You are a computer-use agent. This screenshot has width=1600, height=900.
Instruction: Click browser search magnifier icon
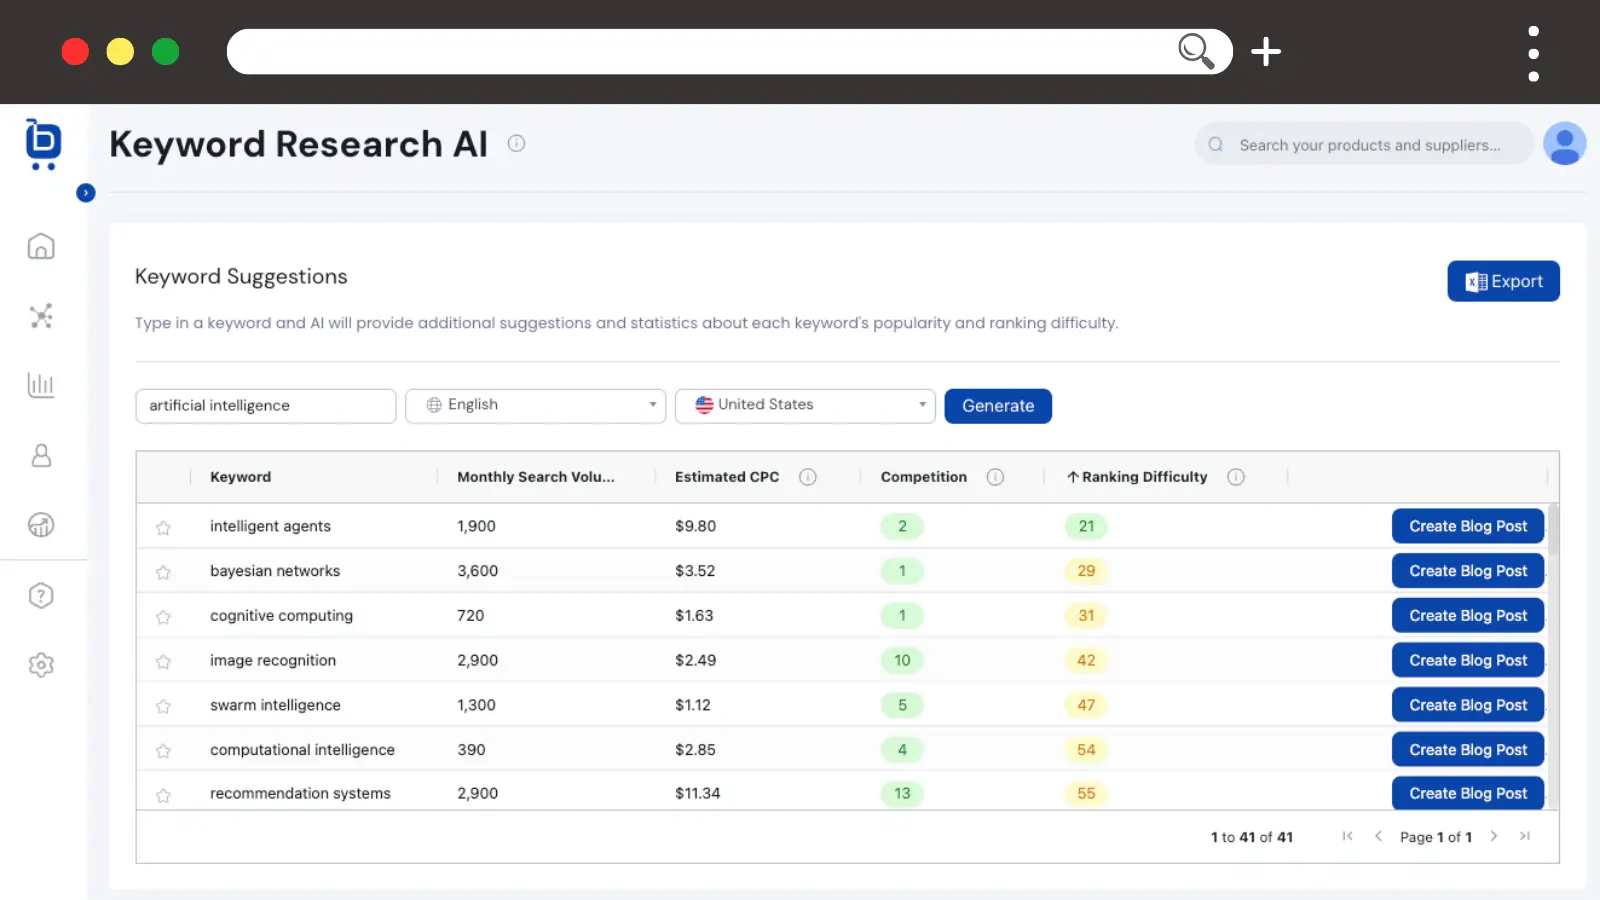tap(1196, 51)
